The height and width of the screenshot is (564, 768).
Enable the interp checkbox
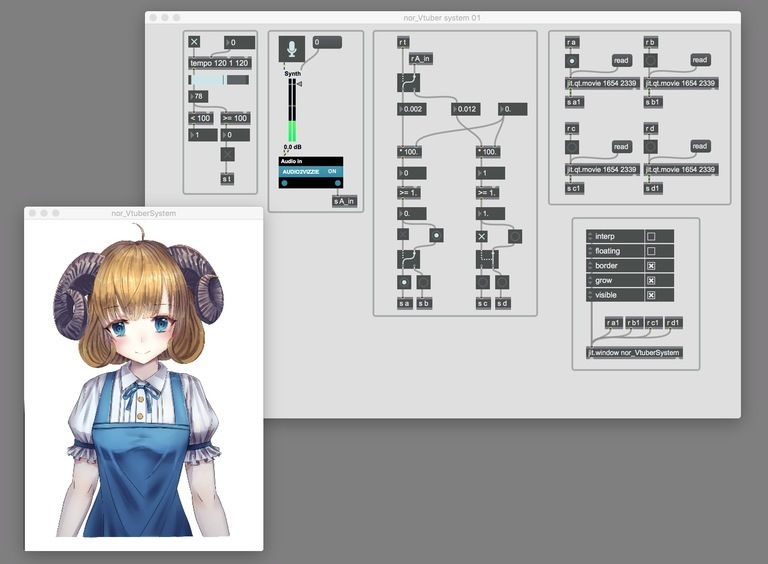click(651, 236)
